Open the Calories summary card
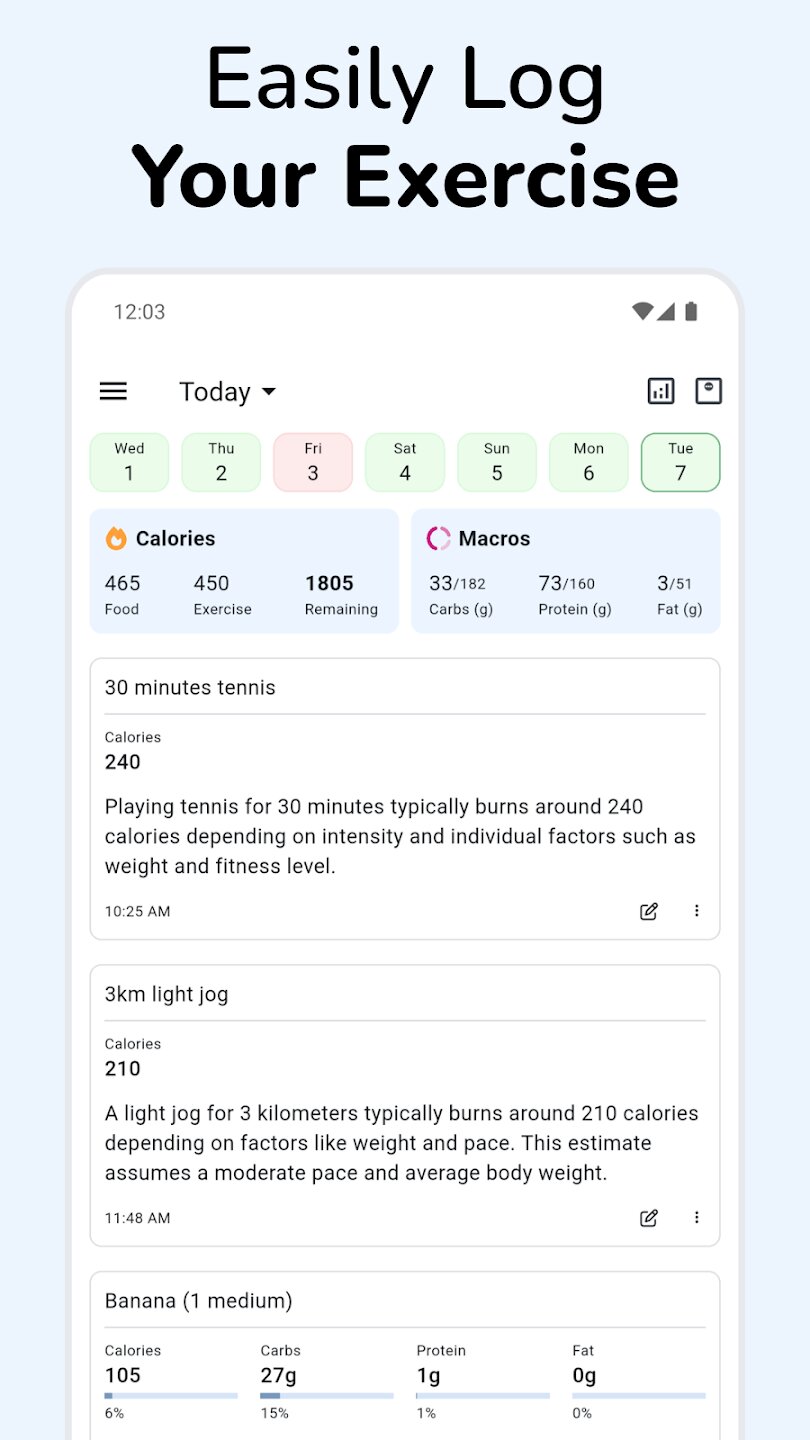This screenshot has width=810, height=1440. 244,571
